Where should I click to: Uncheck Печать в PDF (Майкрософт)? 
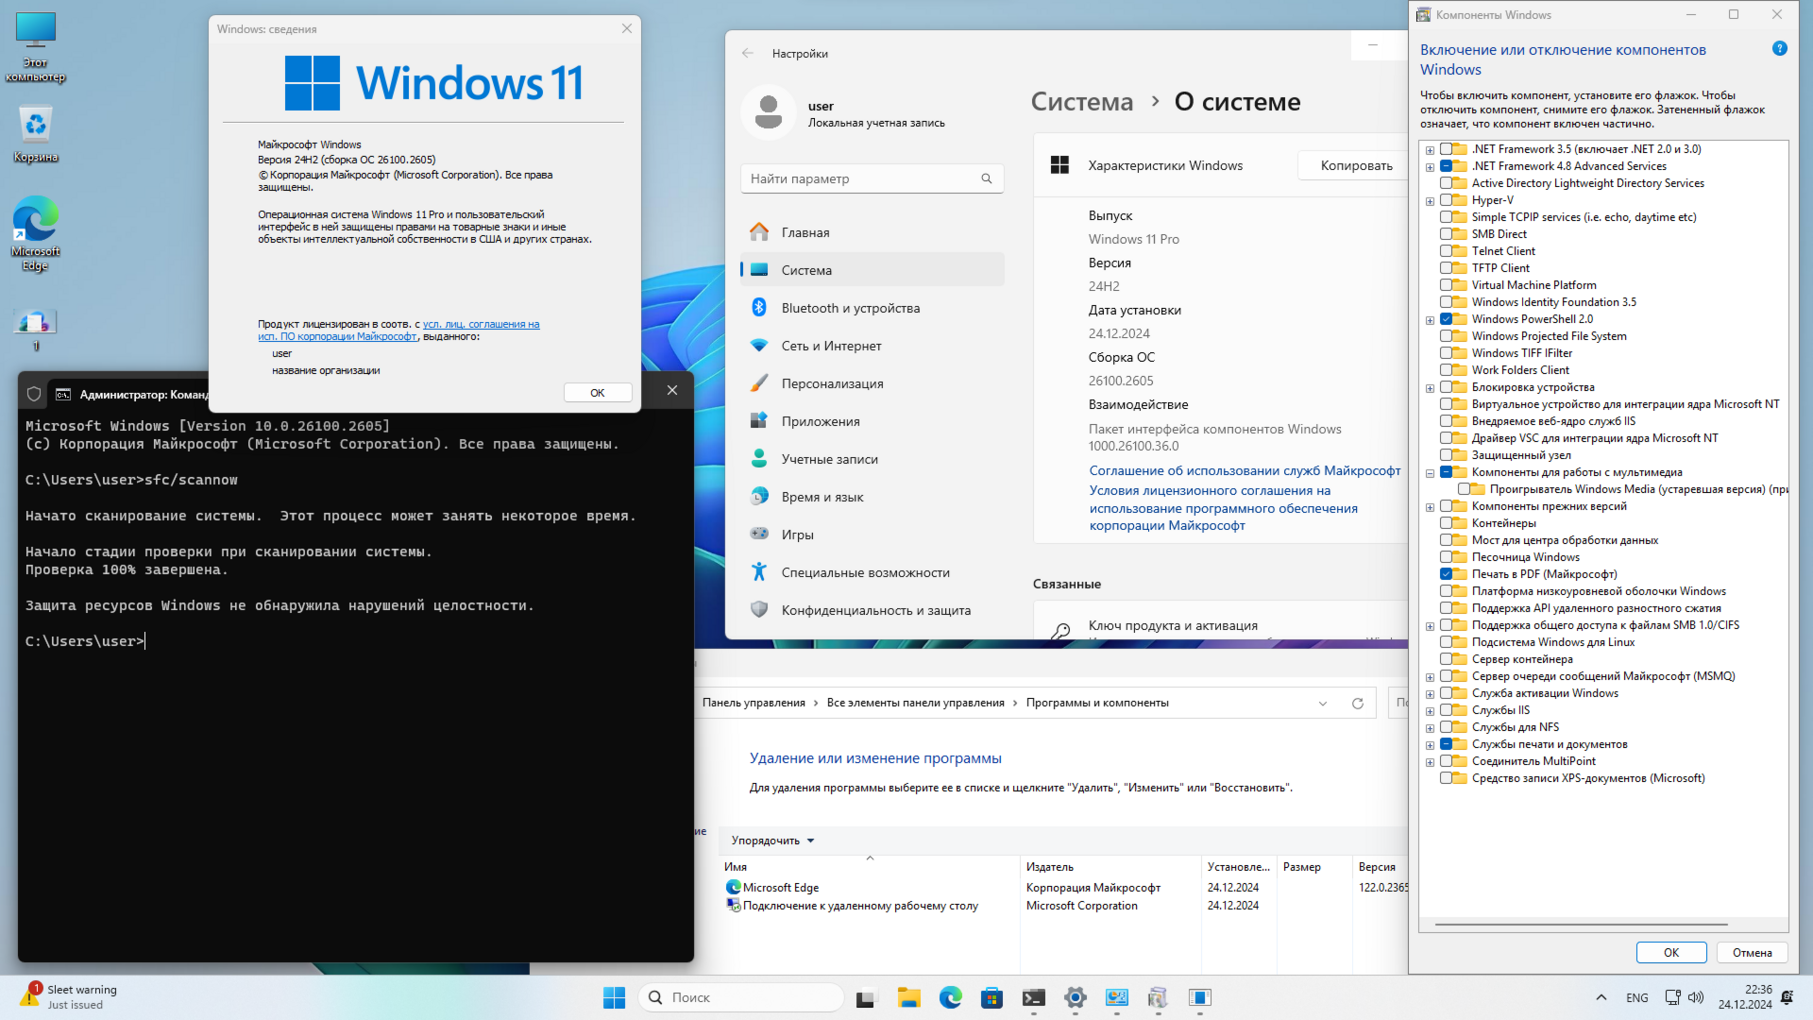coord(1446,574)
